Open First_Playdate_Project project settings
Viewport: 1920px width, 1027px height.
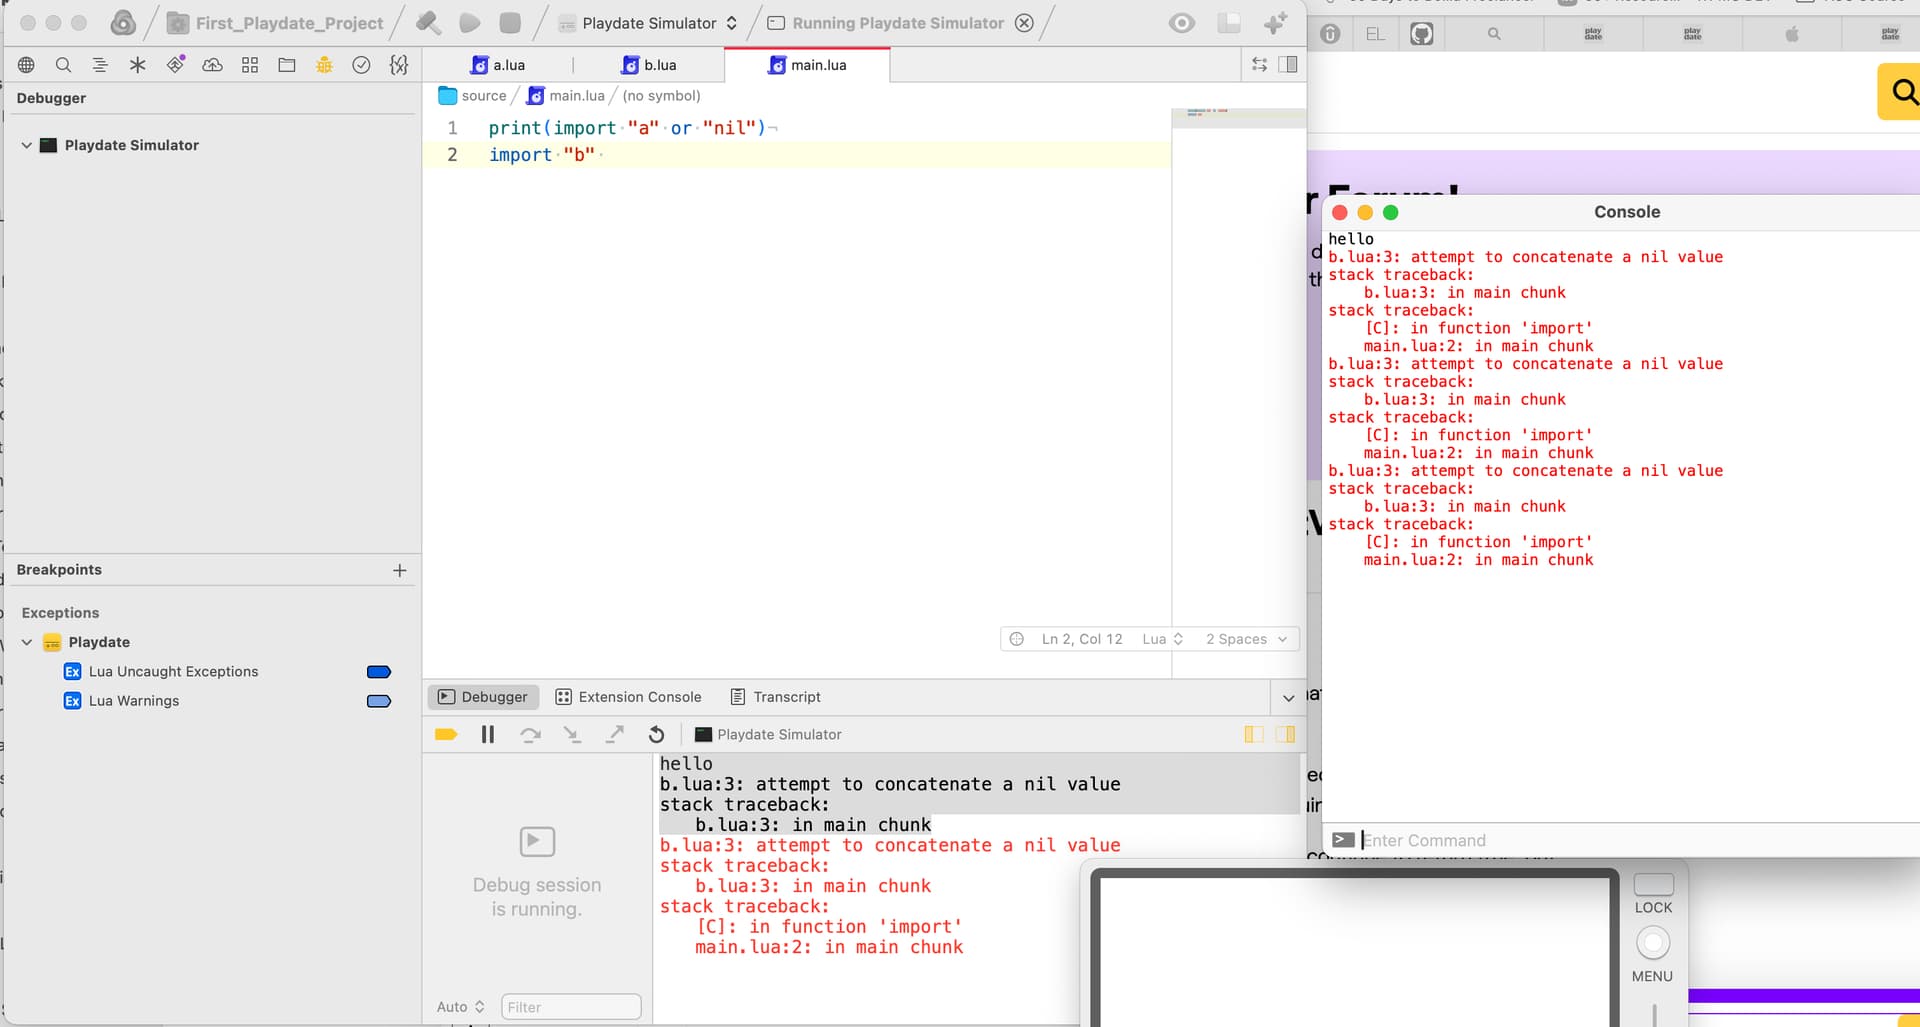[x=275, y=23]
